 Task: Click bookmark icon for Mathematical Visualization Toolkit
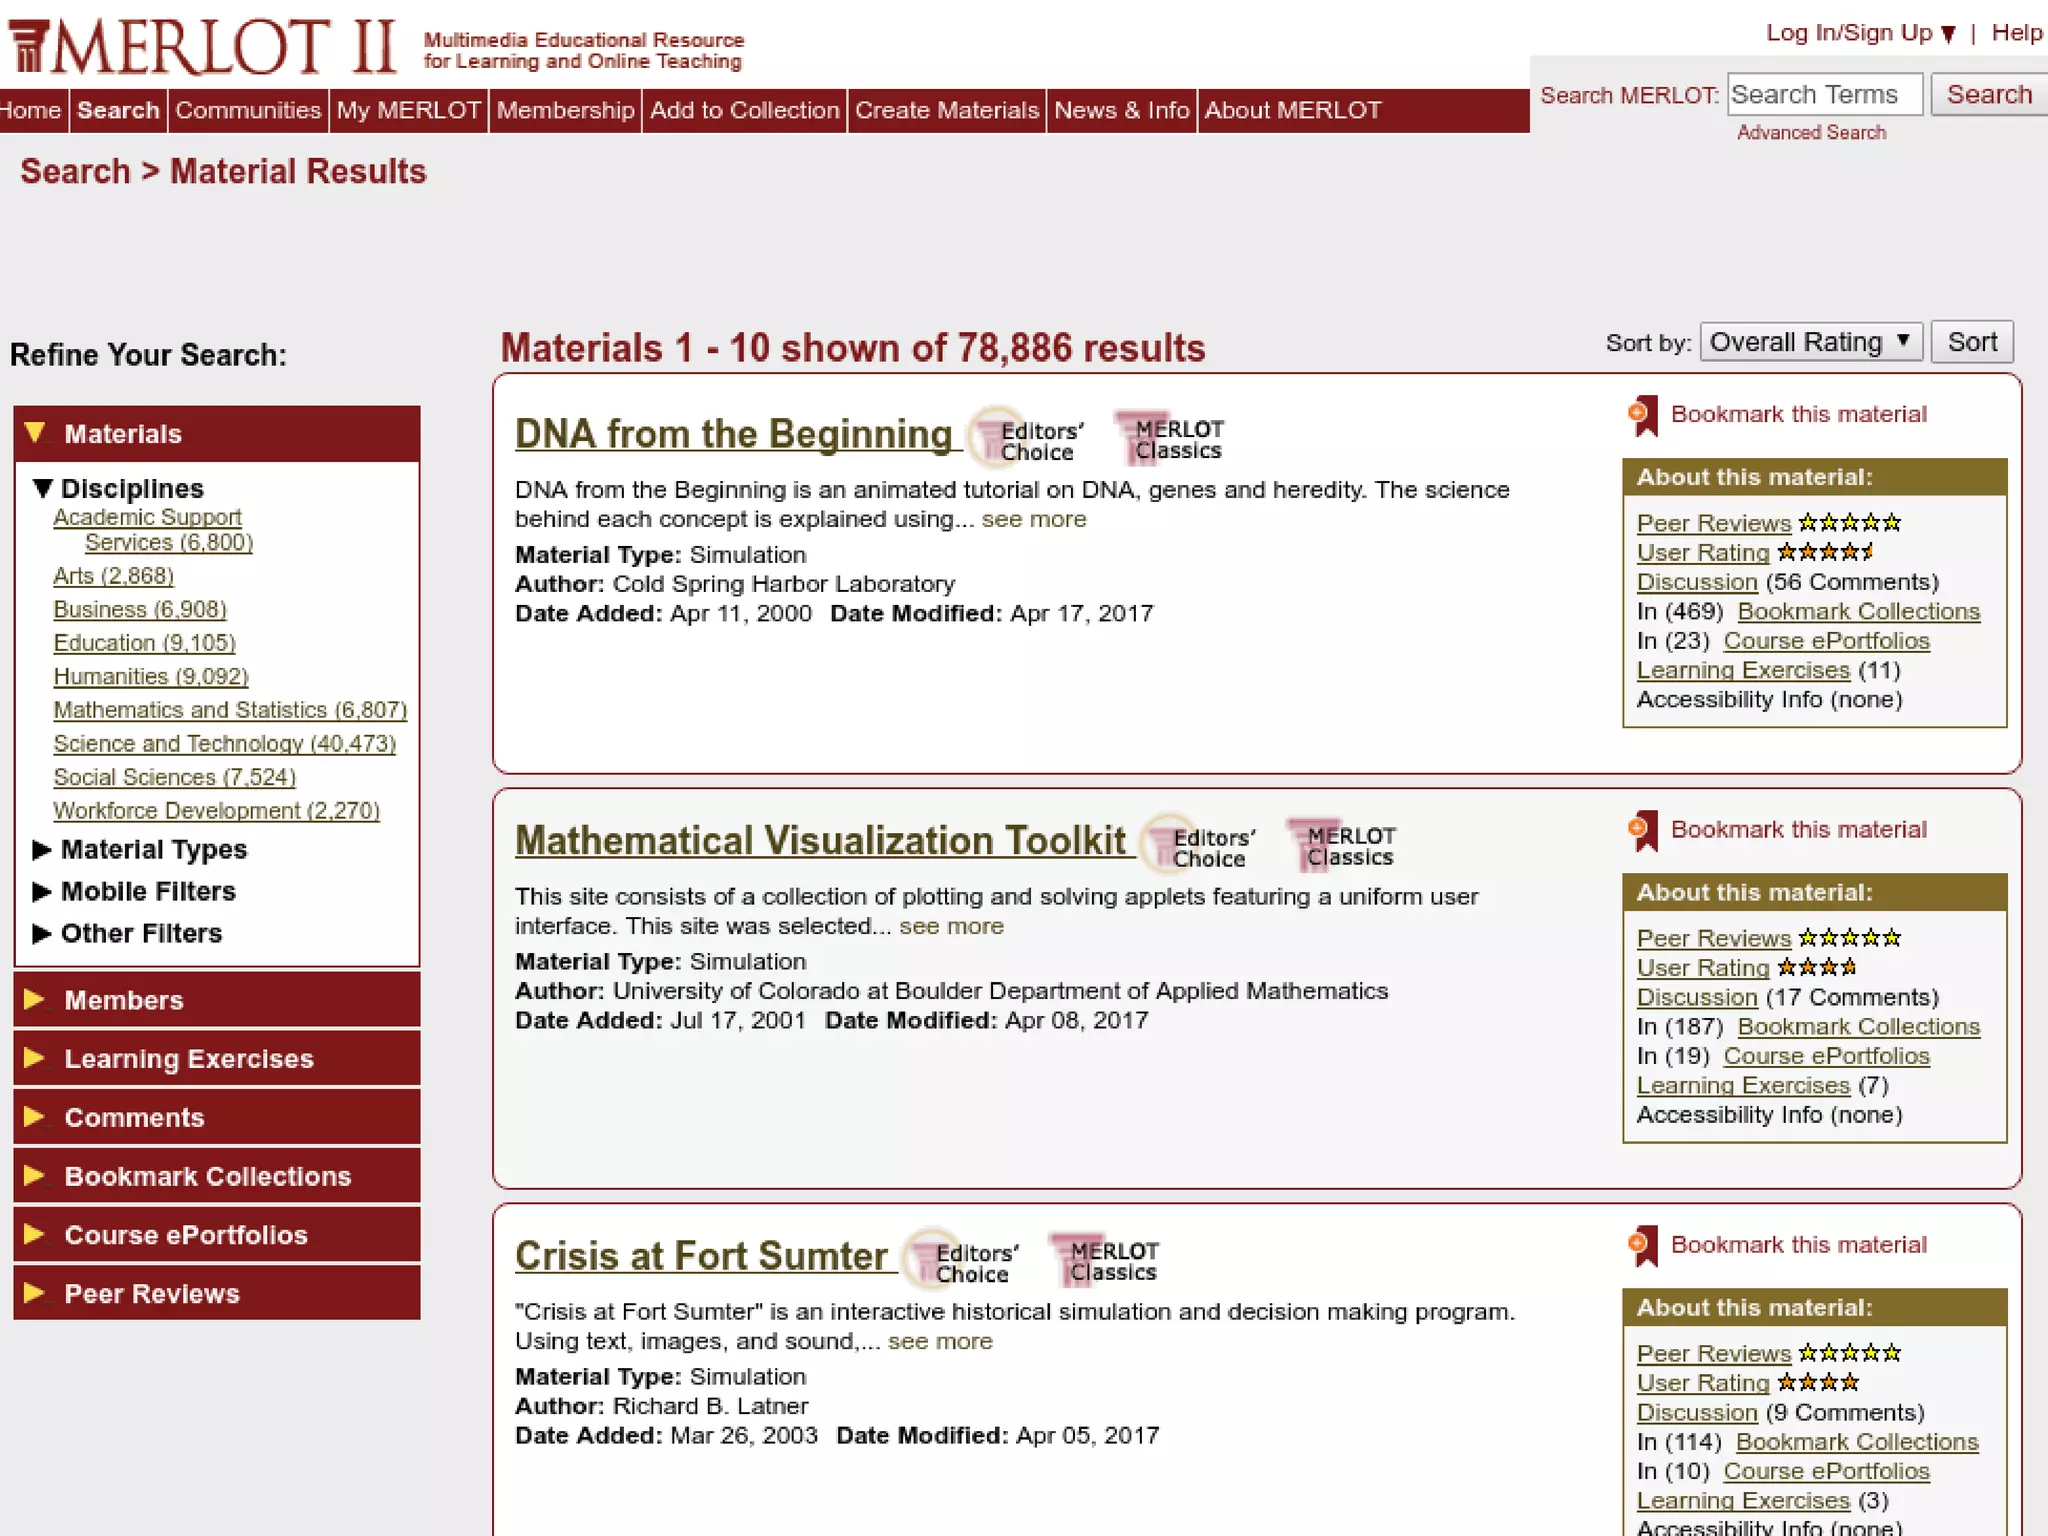tap(1642, 830)
